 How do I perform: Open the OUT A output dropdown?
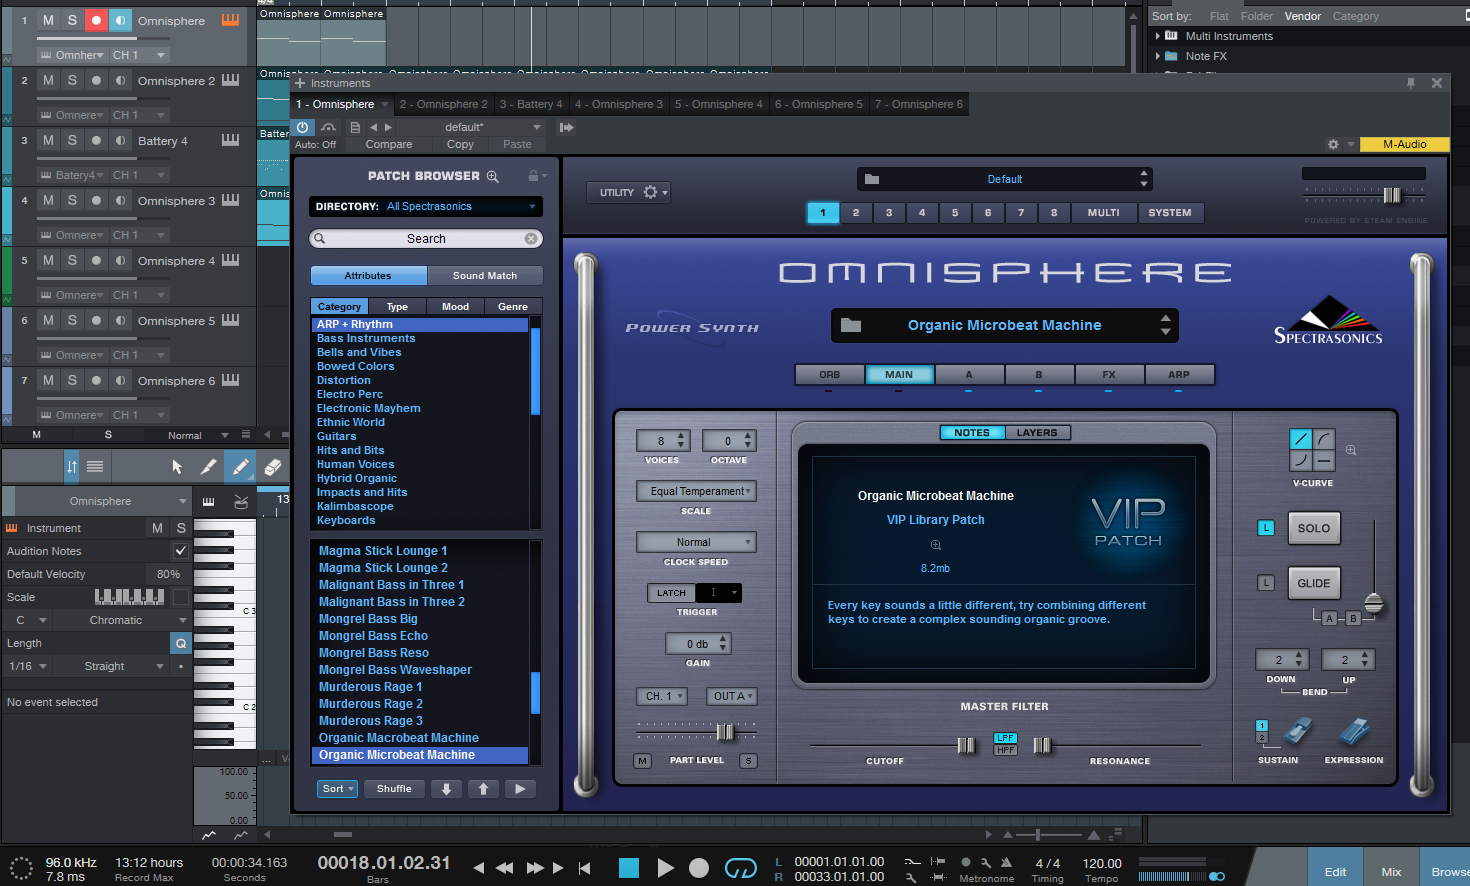[x=732, y=696]
